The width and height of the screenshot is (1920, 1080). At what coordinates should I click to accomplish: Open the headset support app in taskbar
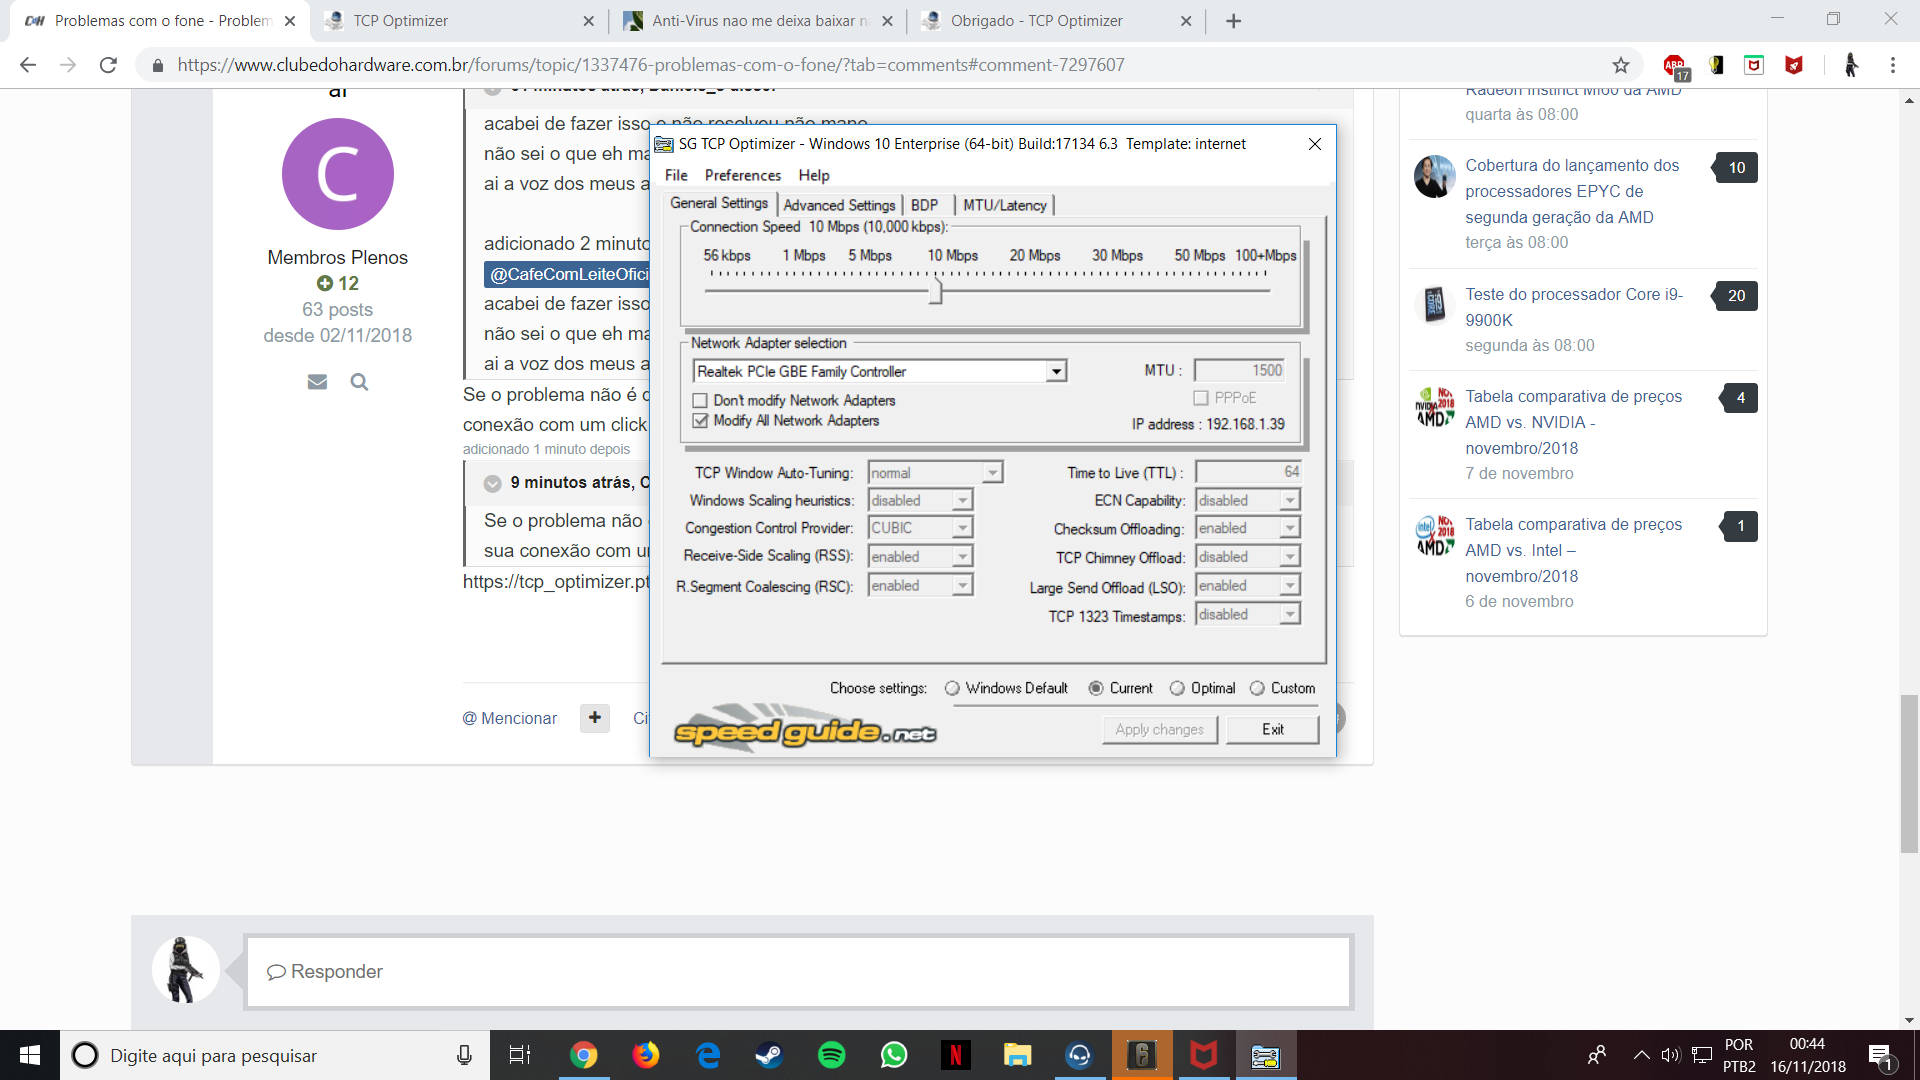(1079, 1055)
